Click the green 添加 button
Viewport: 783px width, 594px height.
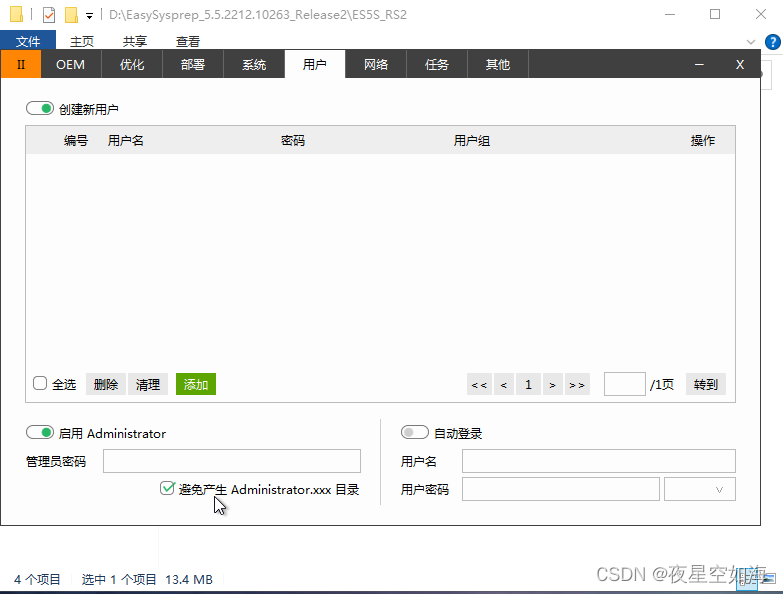tap(196, 384)
